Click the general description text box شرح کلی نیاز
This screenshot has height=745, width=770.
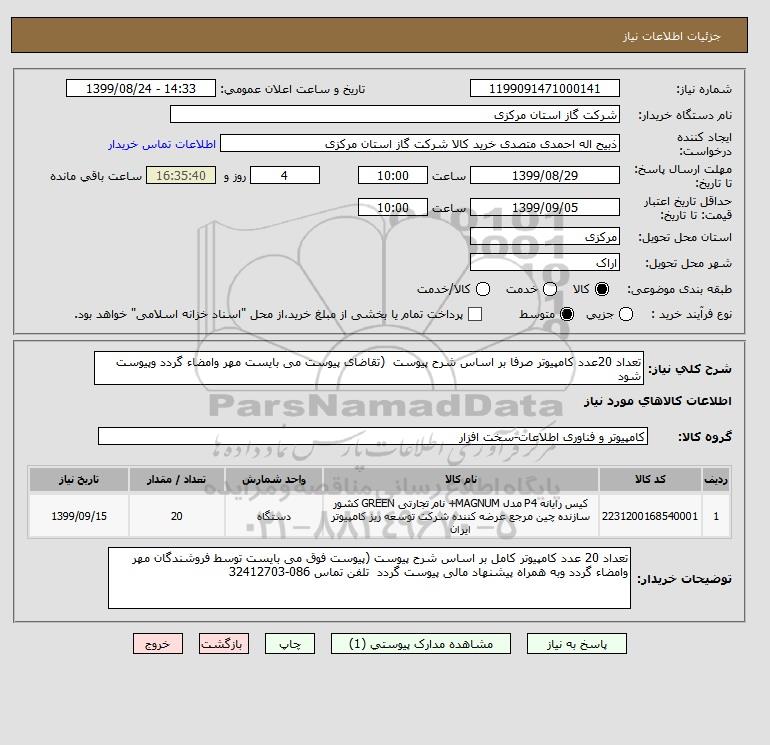click(x=369, y=368)
